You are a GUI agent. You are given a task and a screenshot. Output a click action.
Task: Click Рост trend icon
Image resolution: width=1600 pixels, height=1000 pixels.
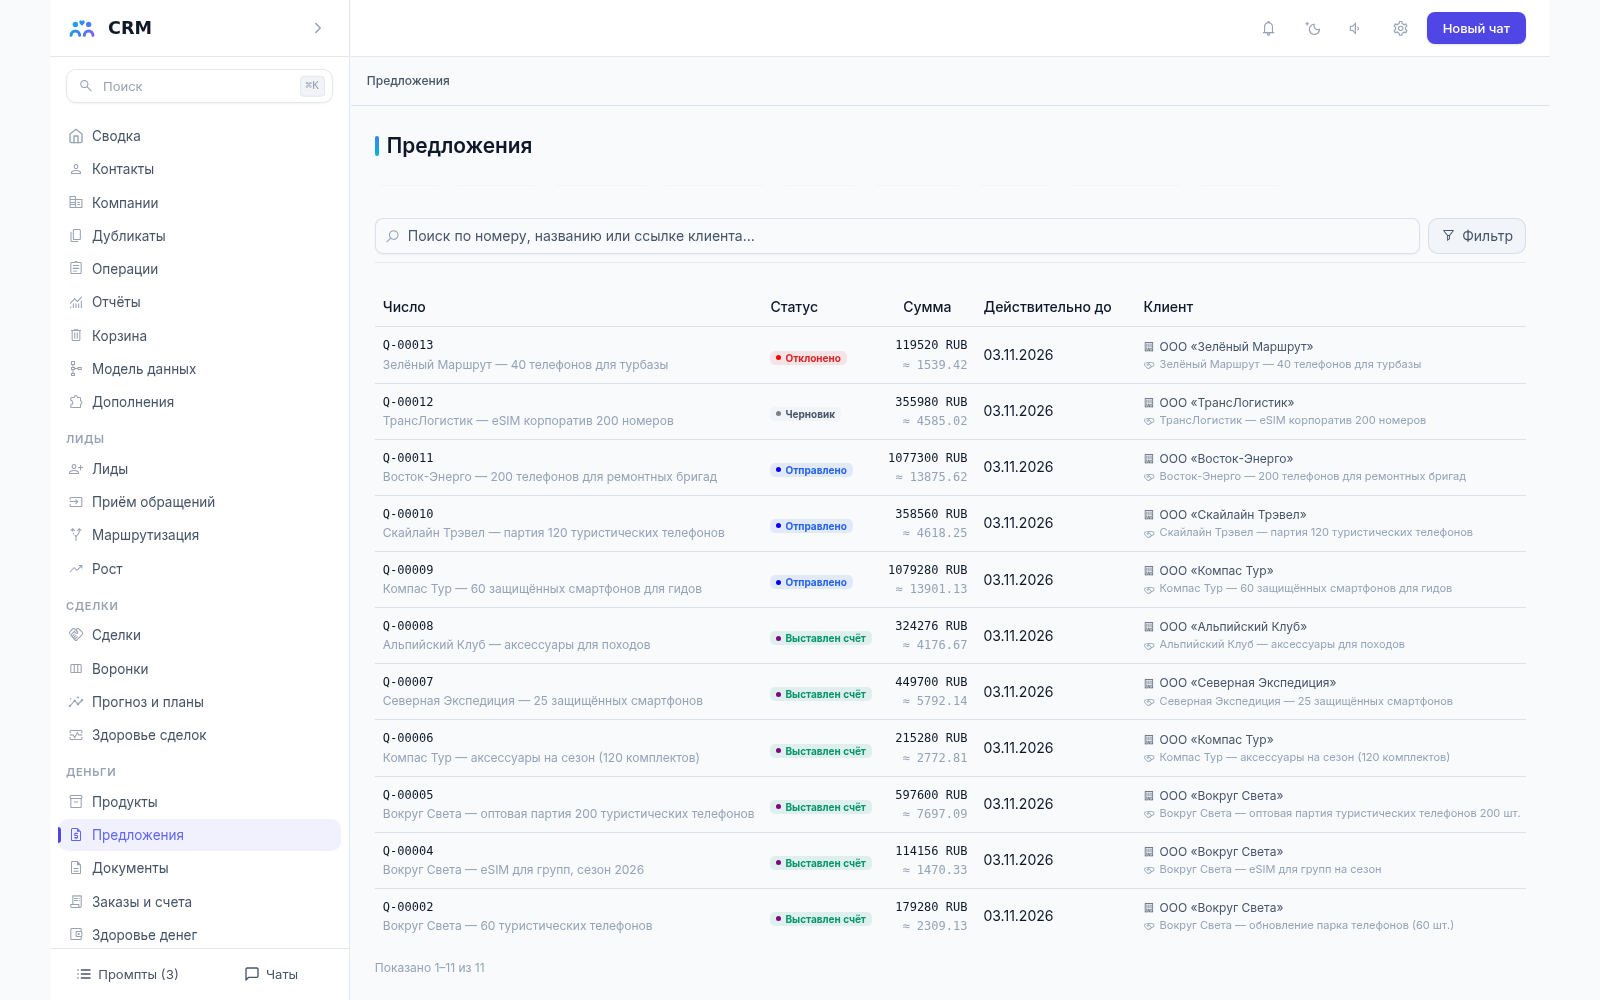point(76,568)
